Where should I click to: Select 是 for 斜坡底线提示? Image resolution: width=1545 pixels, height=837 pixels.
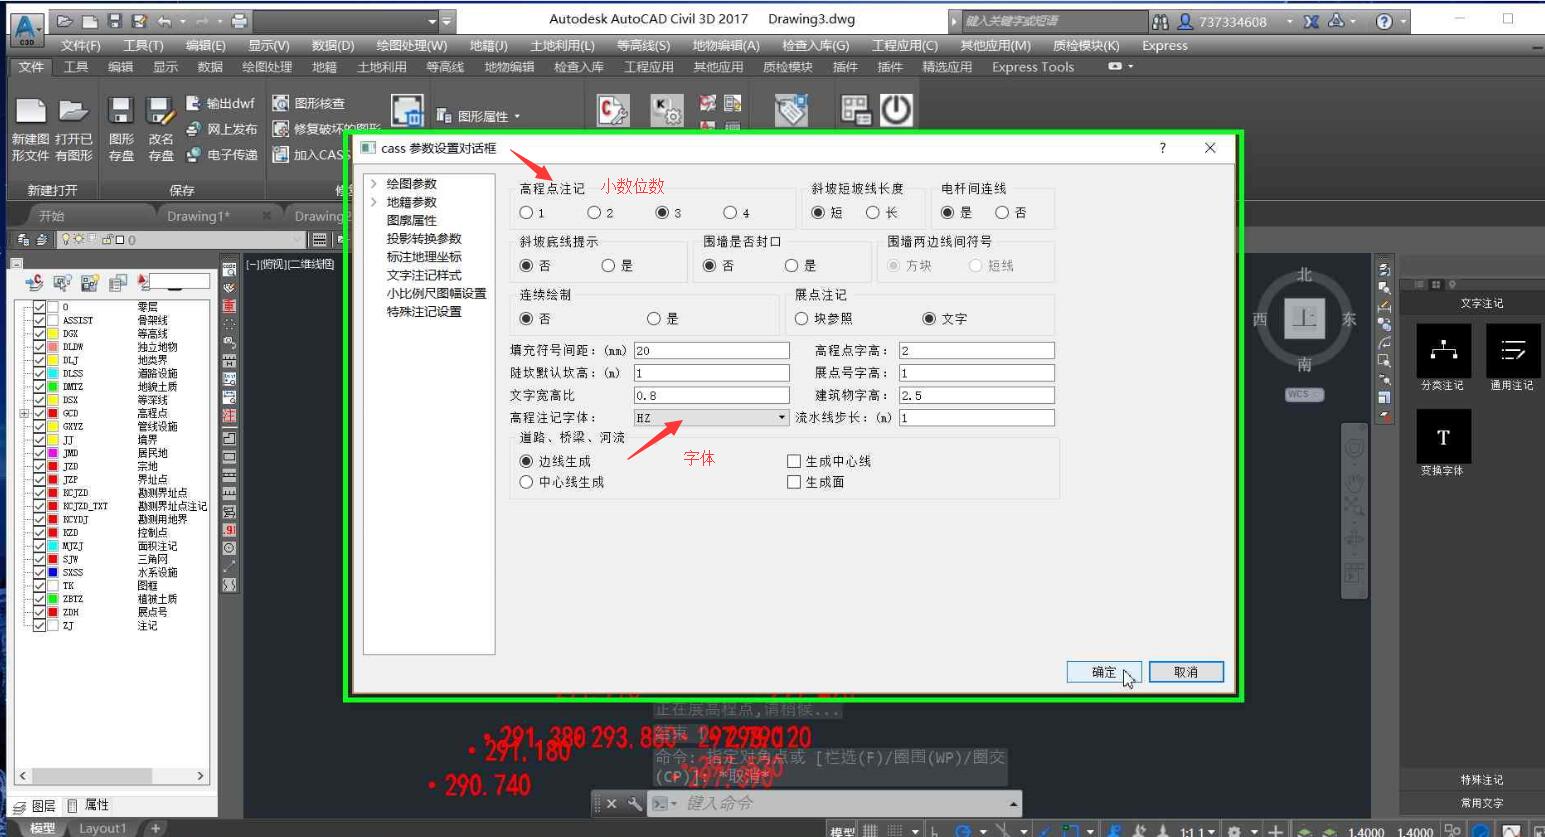[x=608, y=265]
